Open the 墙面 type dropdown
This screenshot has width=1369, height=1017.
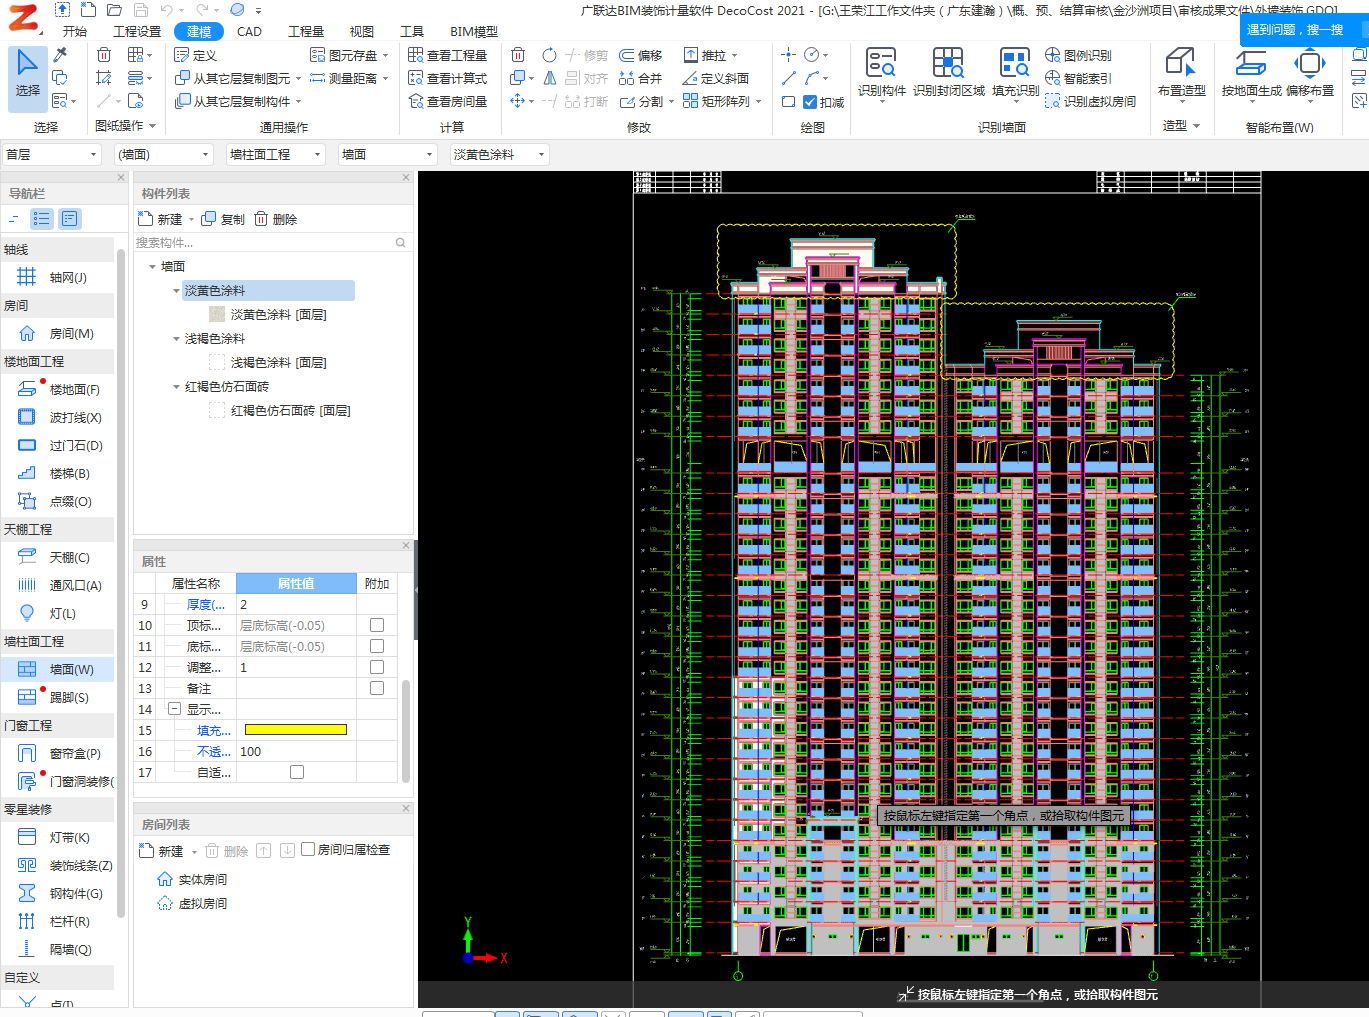coord(388,154)
